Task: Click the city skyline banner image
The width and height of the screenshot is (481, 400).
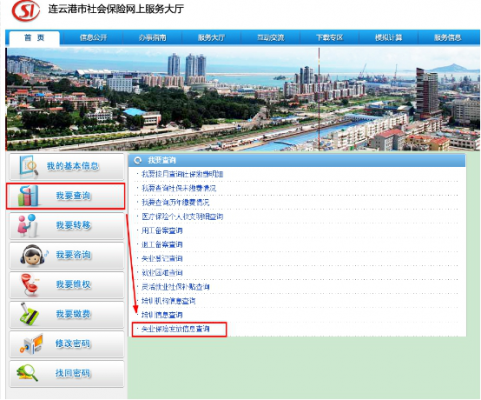Action: click(243, 99)
